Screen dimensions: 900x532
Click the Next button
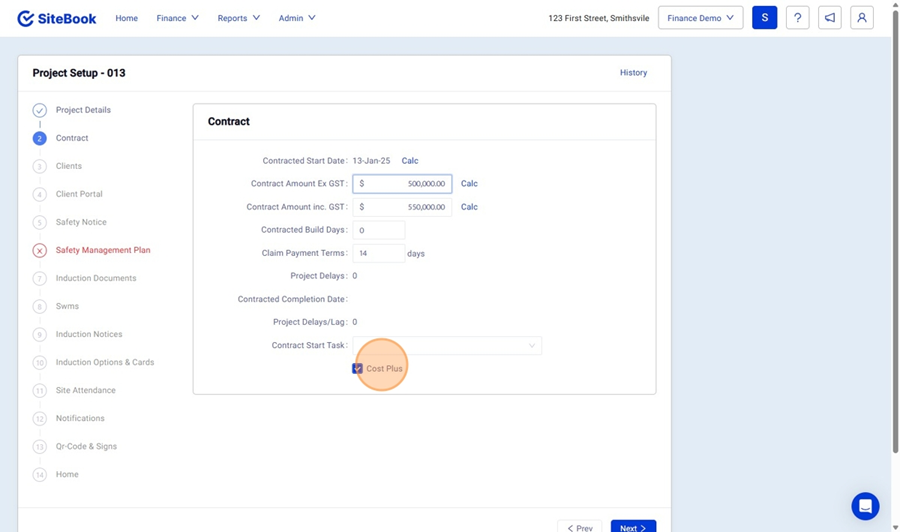pyautogui.click(x=633, y=527)
